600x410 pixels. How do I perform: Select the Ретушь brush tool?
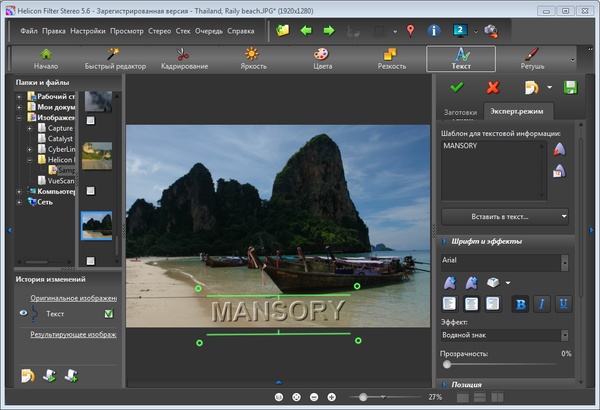click(532, 59)
